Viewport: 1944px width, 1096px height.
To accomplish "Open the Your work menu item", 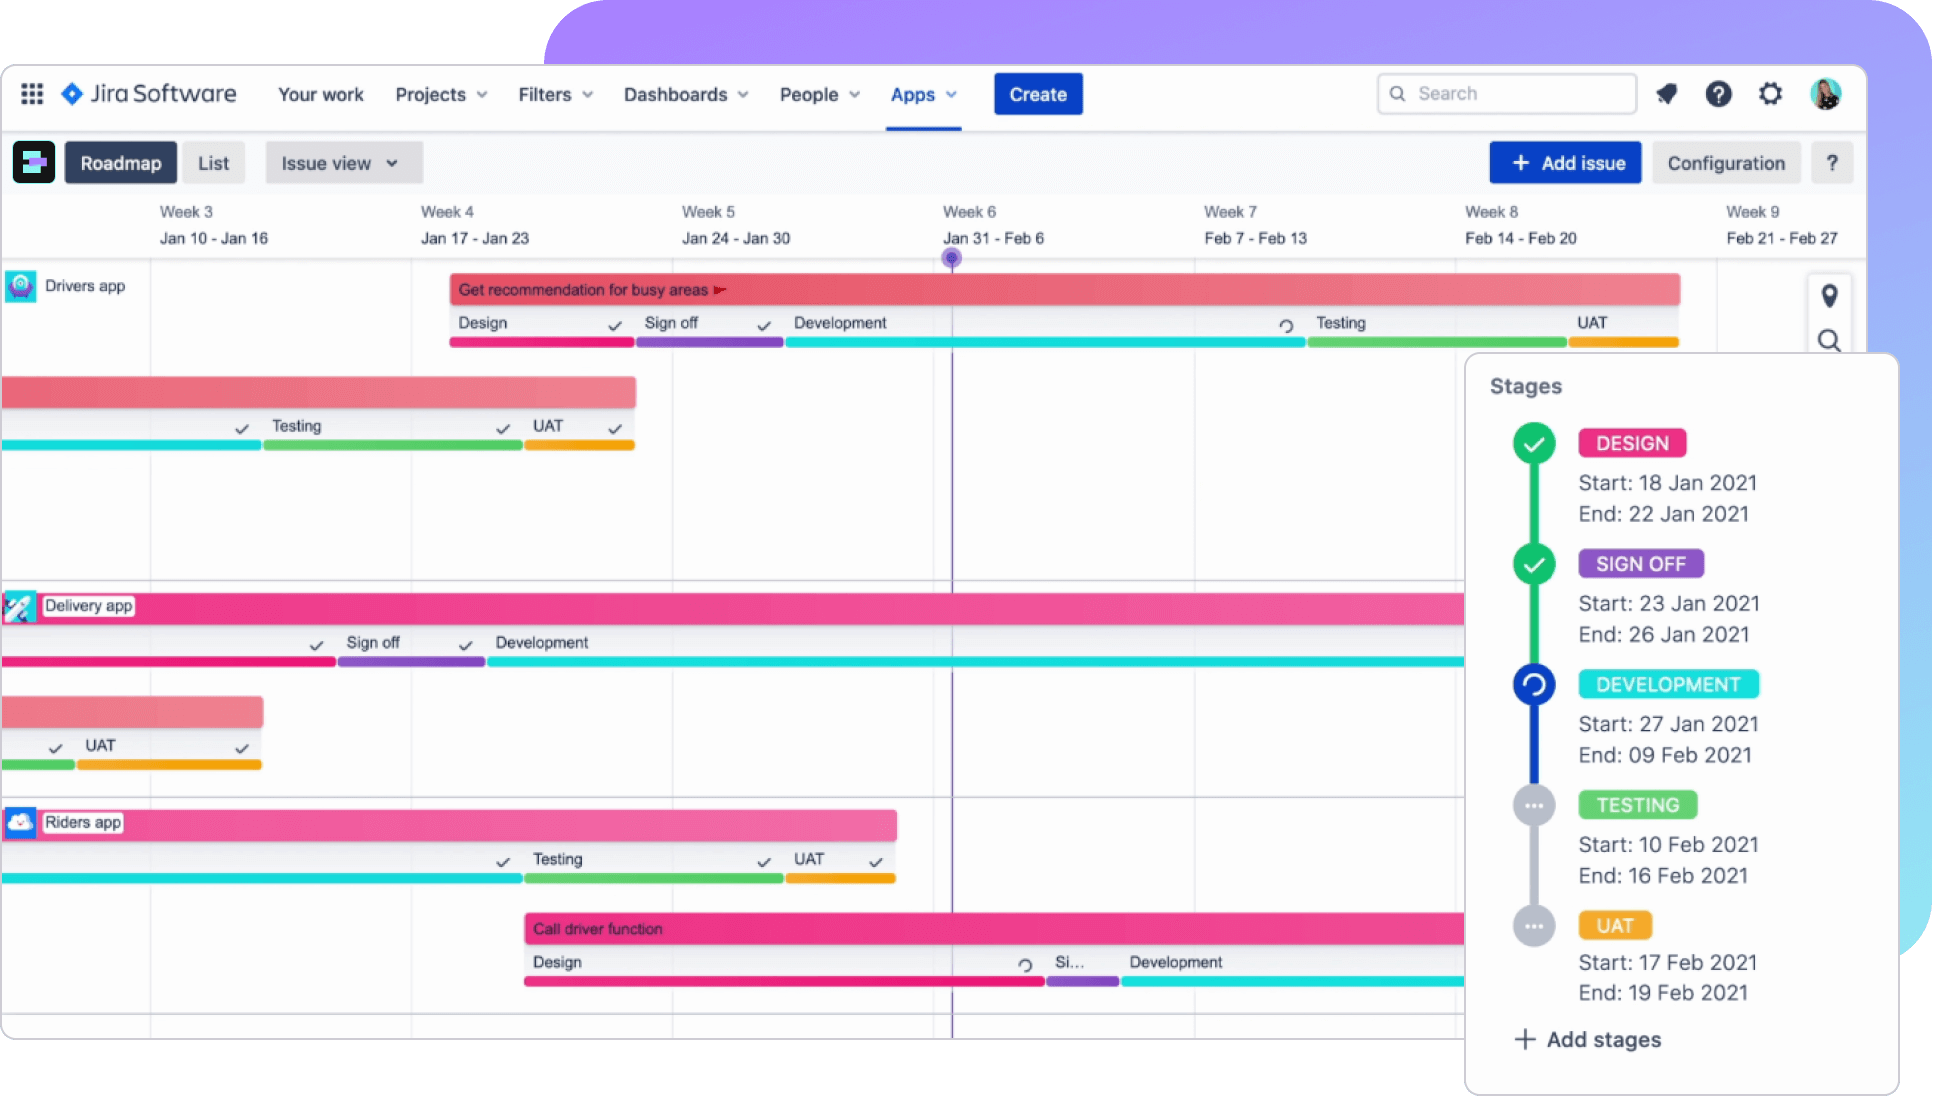I will 320,94.
